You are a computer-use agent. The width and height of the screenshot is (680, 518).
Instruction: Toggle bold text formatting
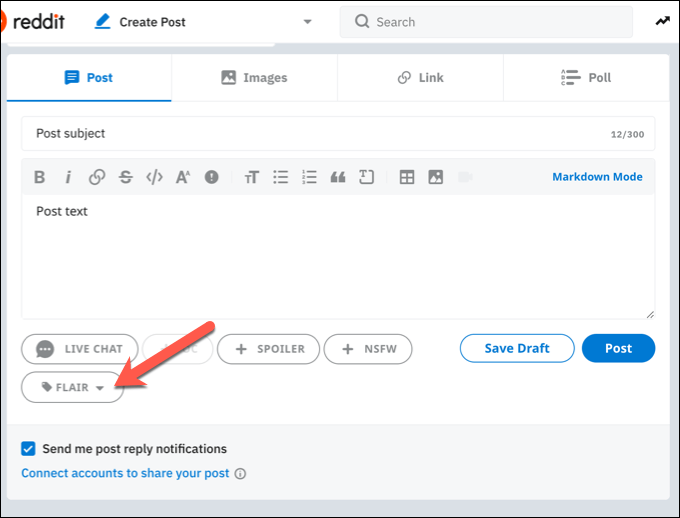click(40, 177)
